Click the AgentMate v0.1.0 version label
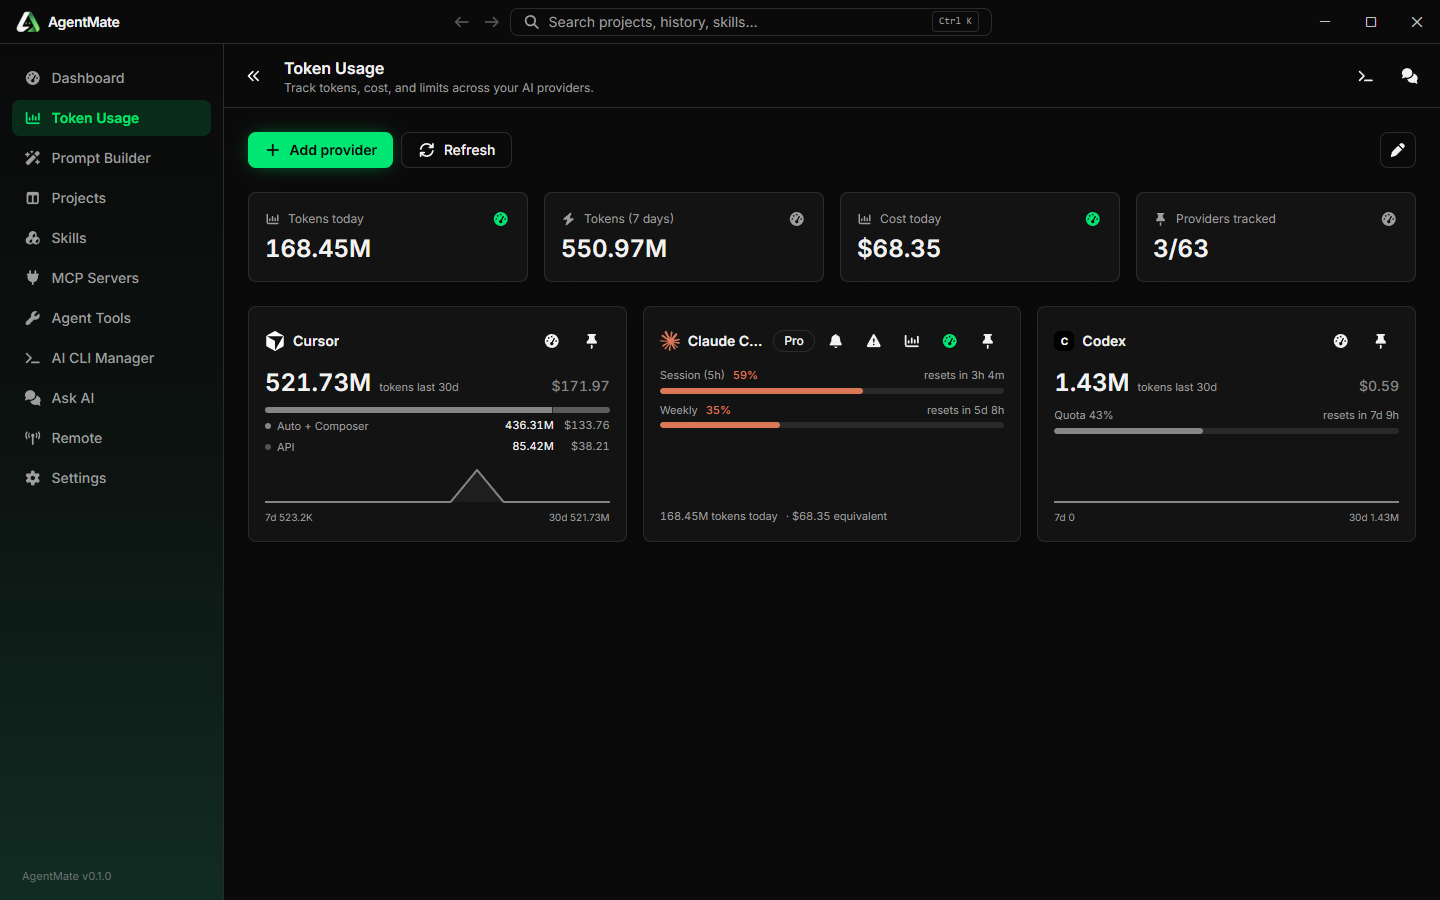 pyautogui.click(x=67, y=876)
